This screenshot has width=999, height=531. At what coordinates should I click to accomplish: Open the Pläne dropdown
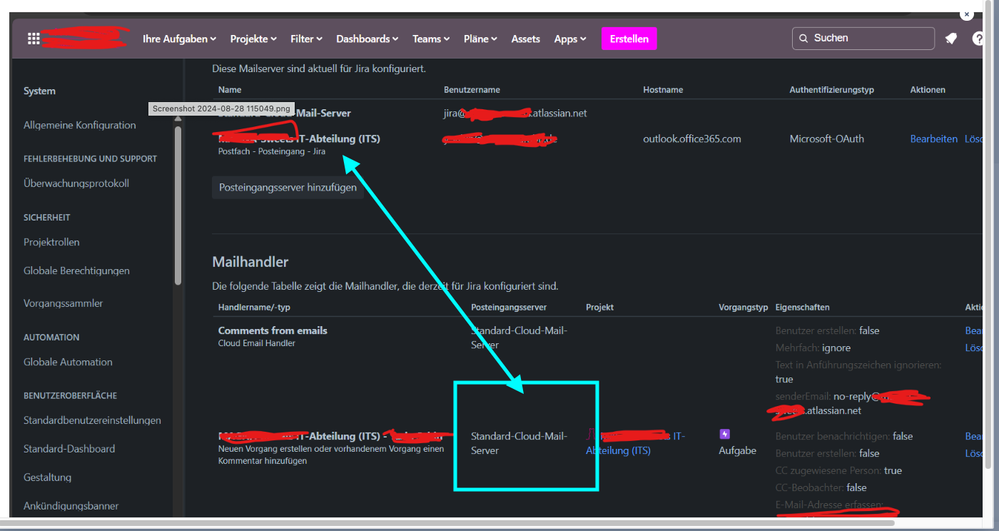pyautogui.click(x=480, y=39)
